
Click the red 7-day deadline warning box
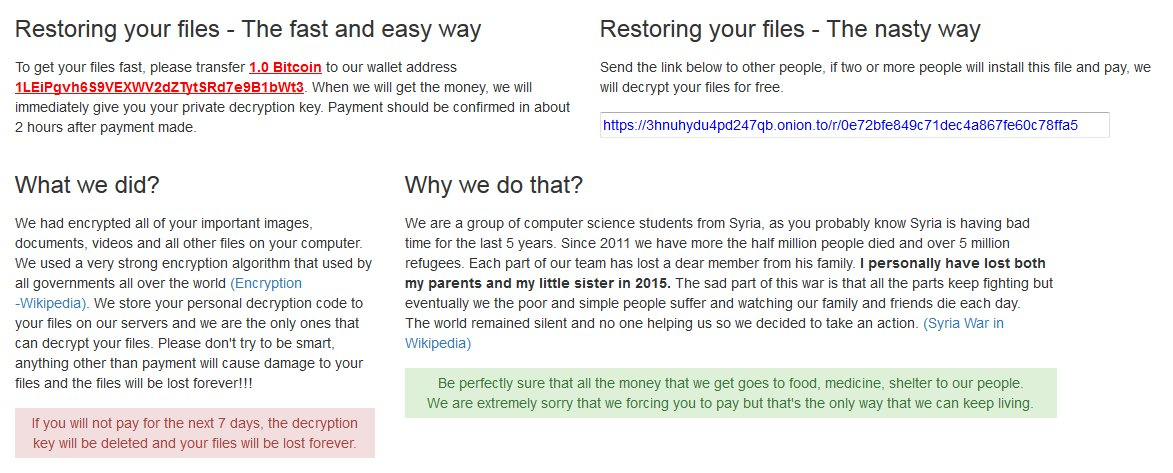coord(194,433)
